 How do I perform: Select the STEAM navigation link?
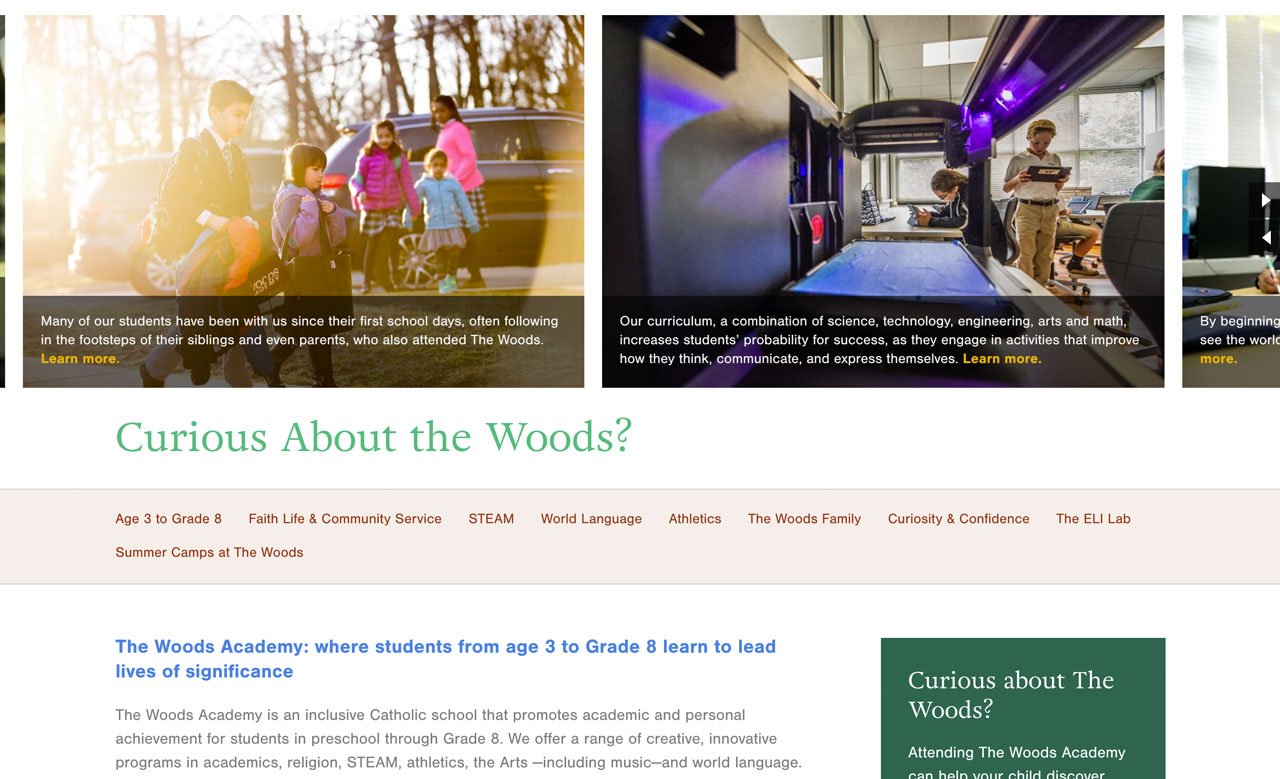point(491,518)
